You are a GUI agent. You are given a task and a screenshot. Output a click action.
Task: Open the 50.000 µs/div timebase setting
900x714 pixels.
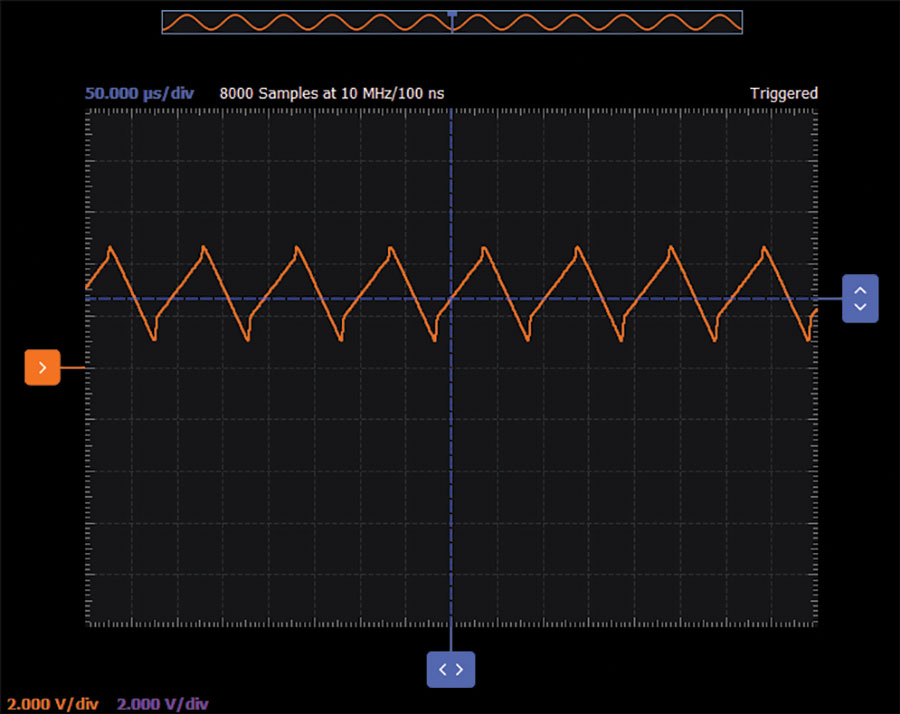[x=139, y=93]
